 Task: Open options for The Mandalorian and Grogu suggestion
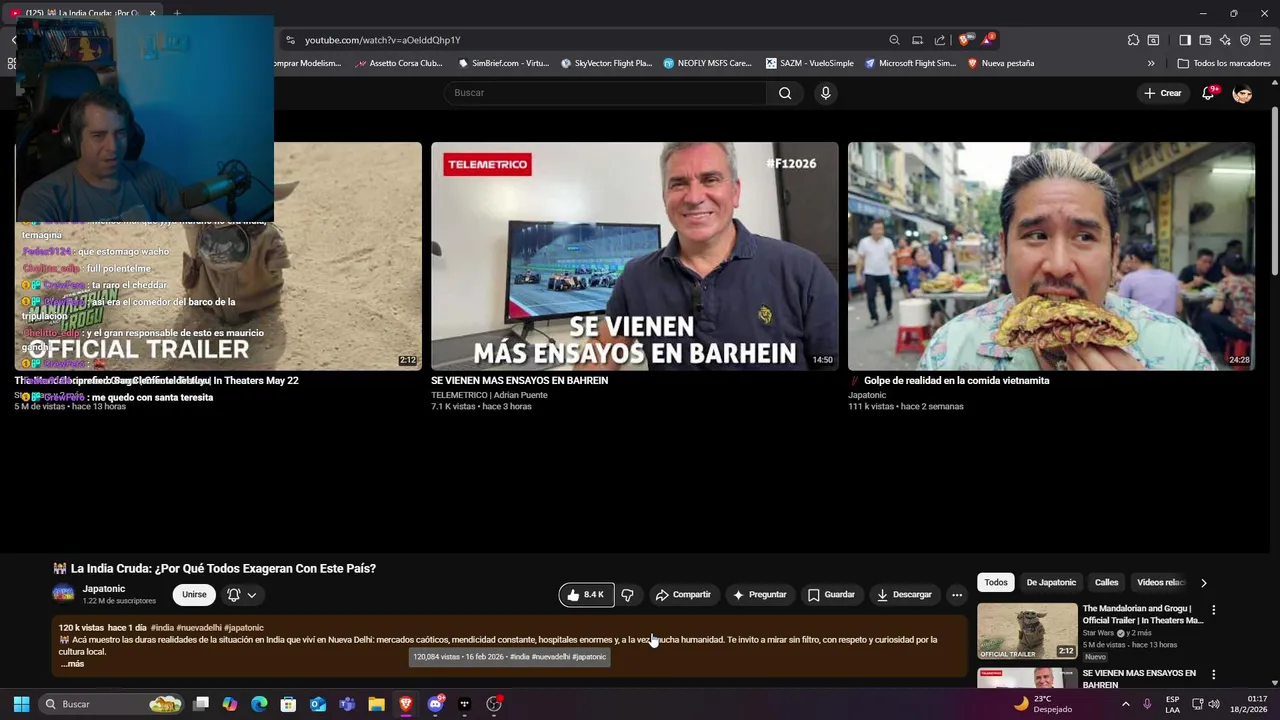(1214, 610)
